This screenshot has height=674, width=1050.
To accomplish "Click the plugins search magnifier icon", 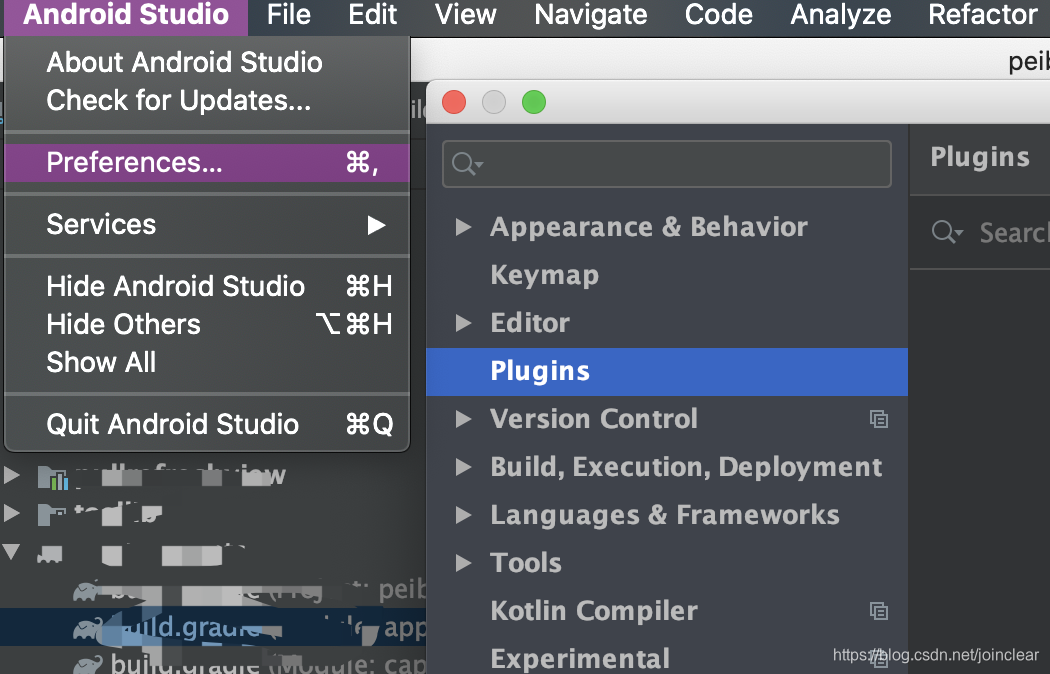I will pos(947,232).
